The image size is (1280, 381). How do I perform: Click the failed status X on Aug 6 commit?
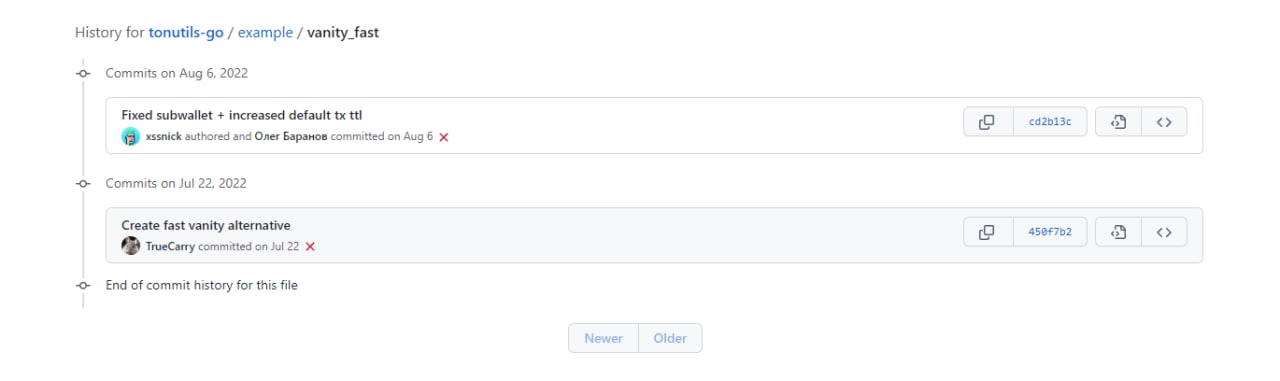point(444,137)
